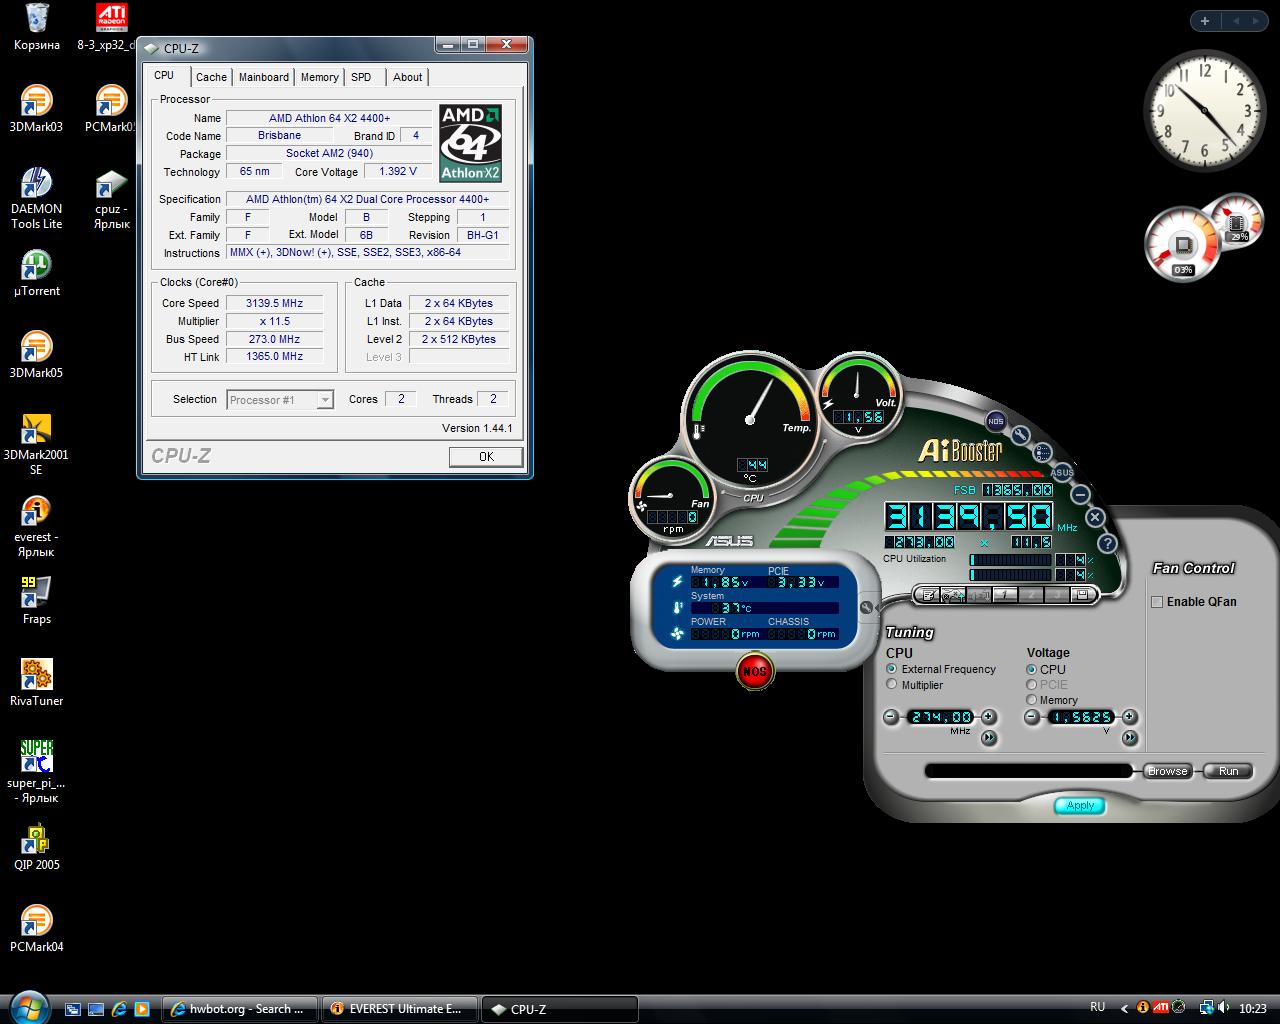This screenshot has height=1024, width=1280.
Task: Select the CPU Multiplier radio button
Action: tap(892, 685)
